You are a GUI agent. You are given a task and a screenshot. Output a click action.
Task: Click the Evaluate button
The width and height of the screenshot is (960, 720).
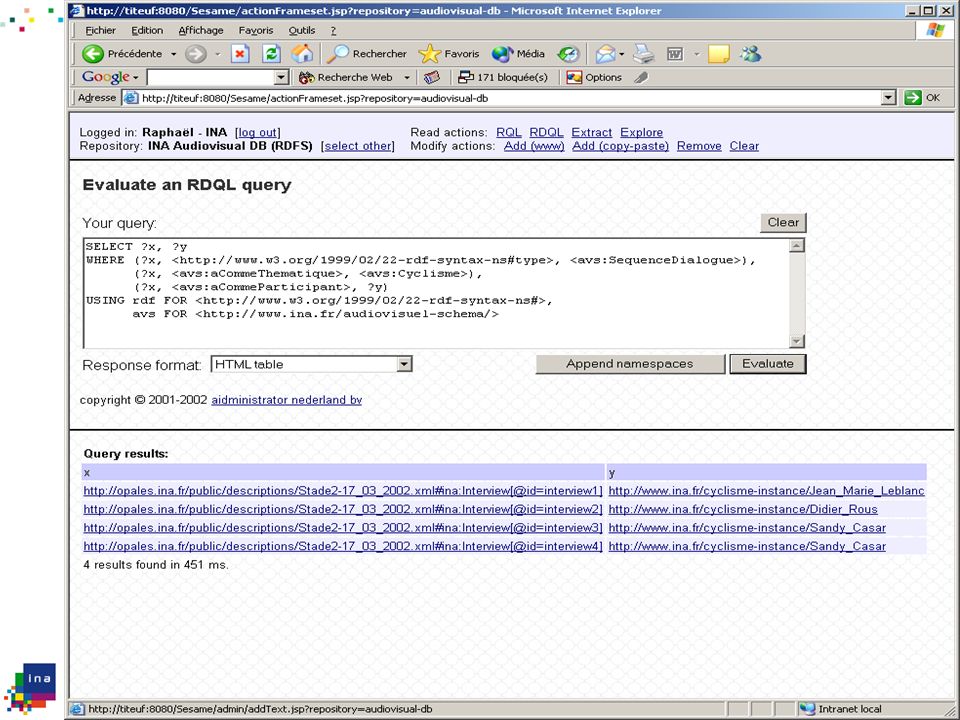tap(768, 364)
